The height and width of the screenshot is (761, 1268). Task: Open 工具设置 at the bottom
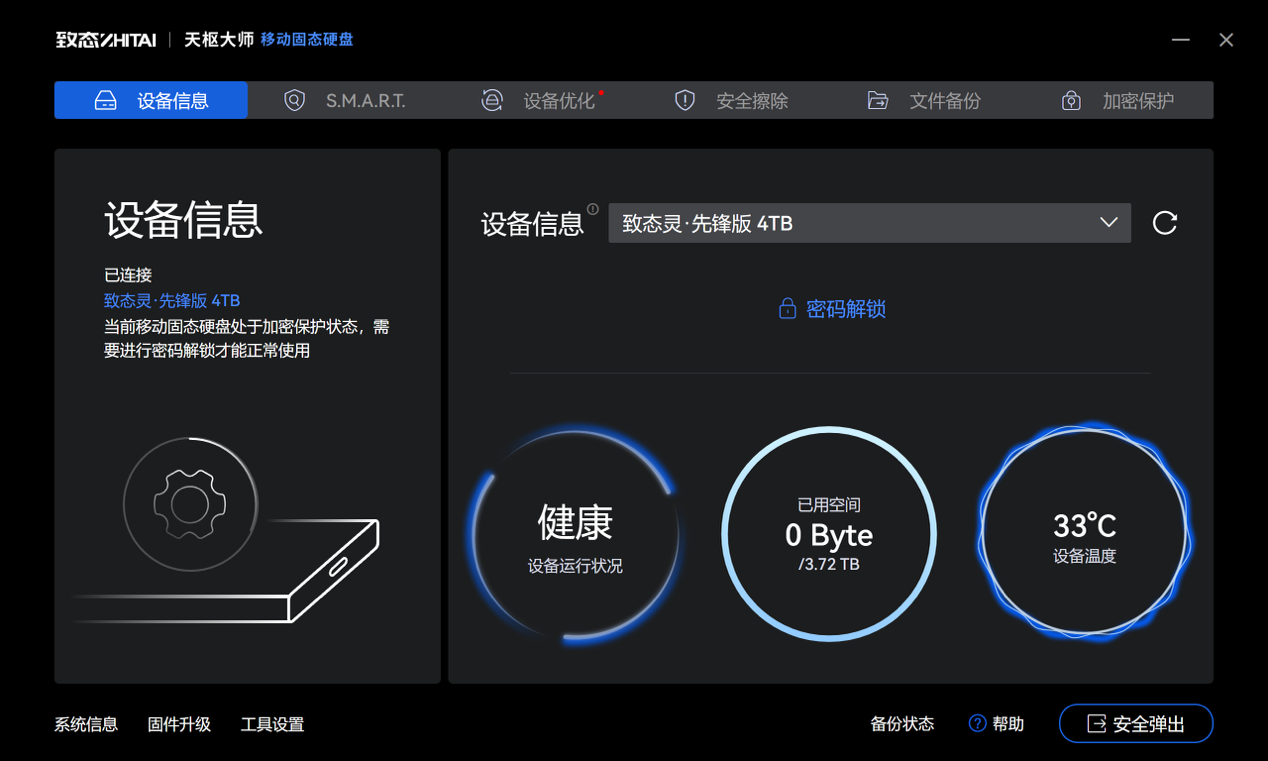272,724
